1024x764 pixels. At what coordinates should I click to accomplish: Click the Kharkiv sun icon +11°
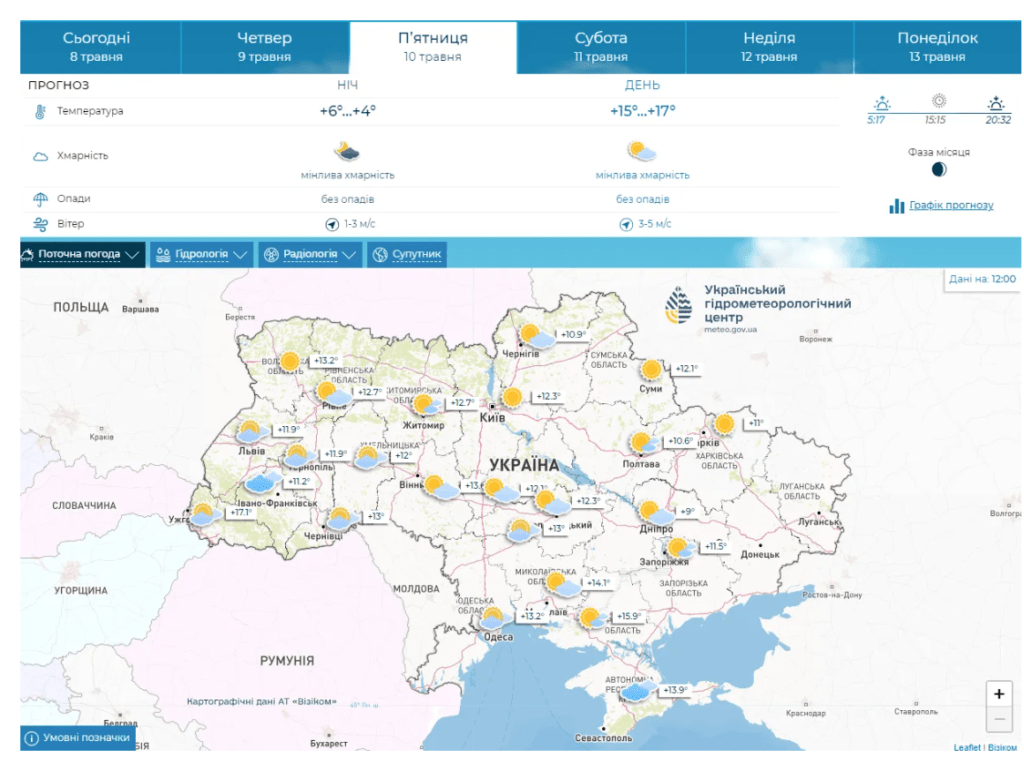tap(724, 424)
